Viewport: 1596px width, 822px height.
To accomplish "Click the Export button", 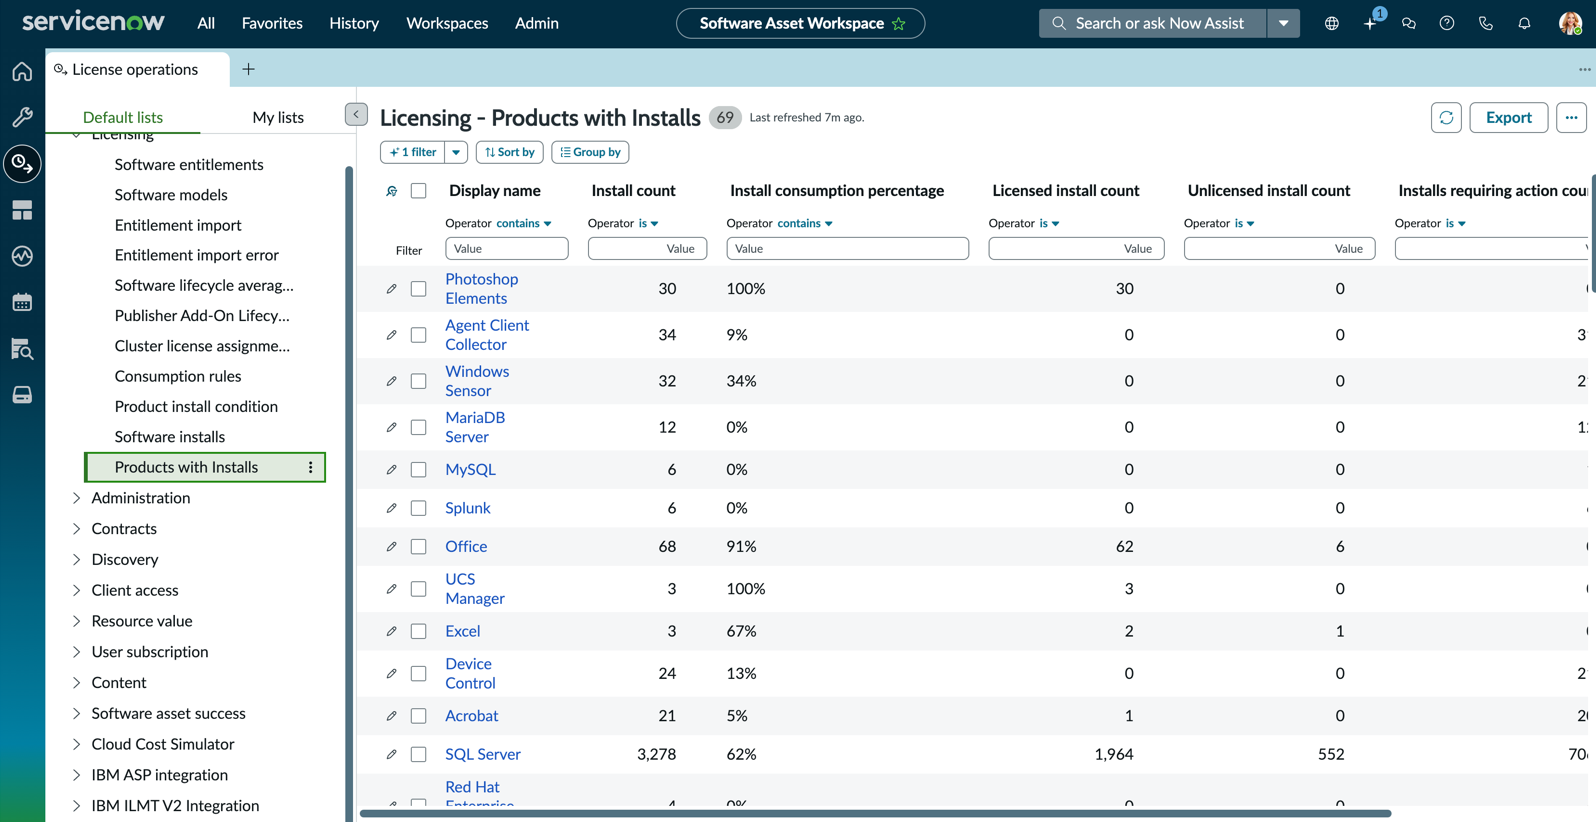I will point(1508,118).
